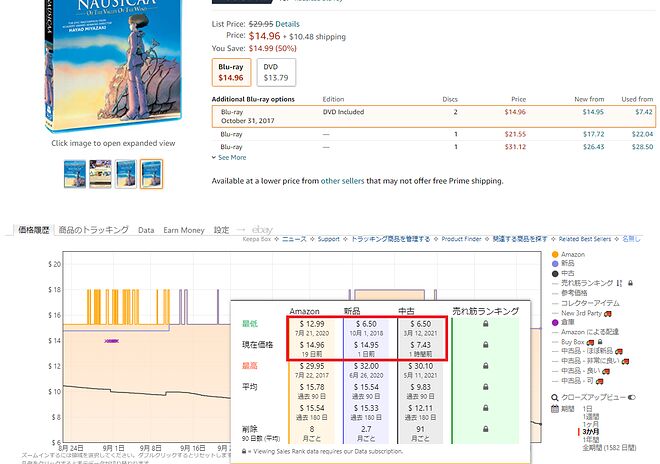Click the truck icon beside 中古品 - 非常に良い
Viewport: 660px width, 464px height.
625,361
